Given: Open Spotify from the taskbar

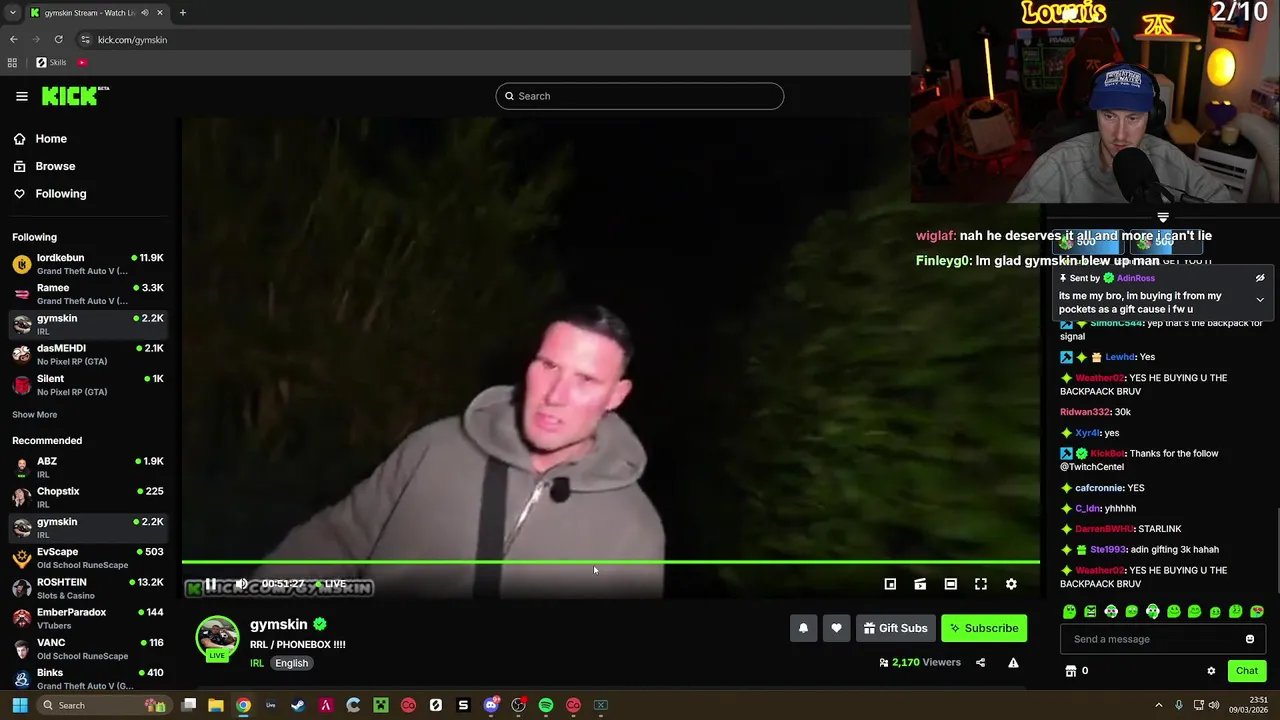Looking at the screenshot, I should point(546,705).
